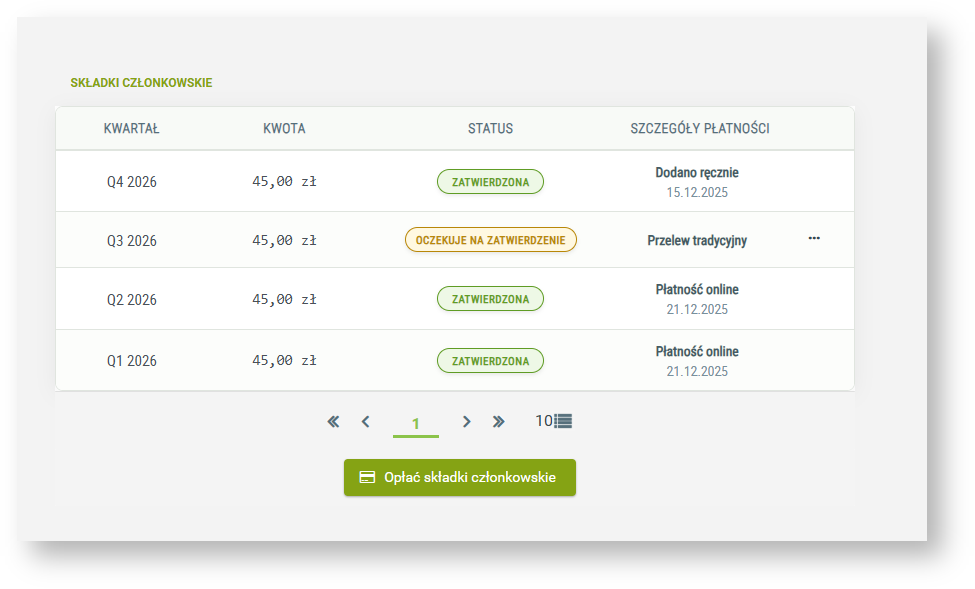Click ZATWIERDZONA badge for Q2 2026

[x=490, y=299]
